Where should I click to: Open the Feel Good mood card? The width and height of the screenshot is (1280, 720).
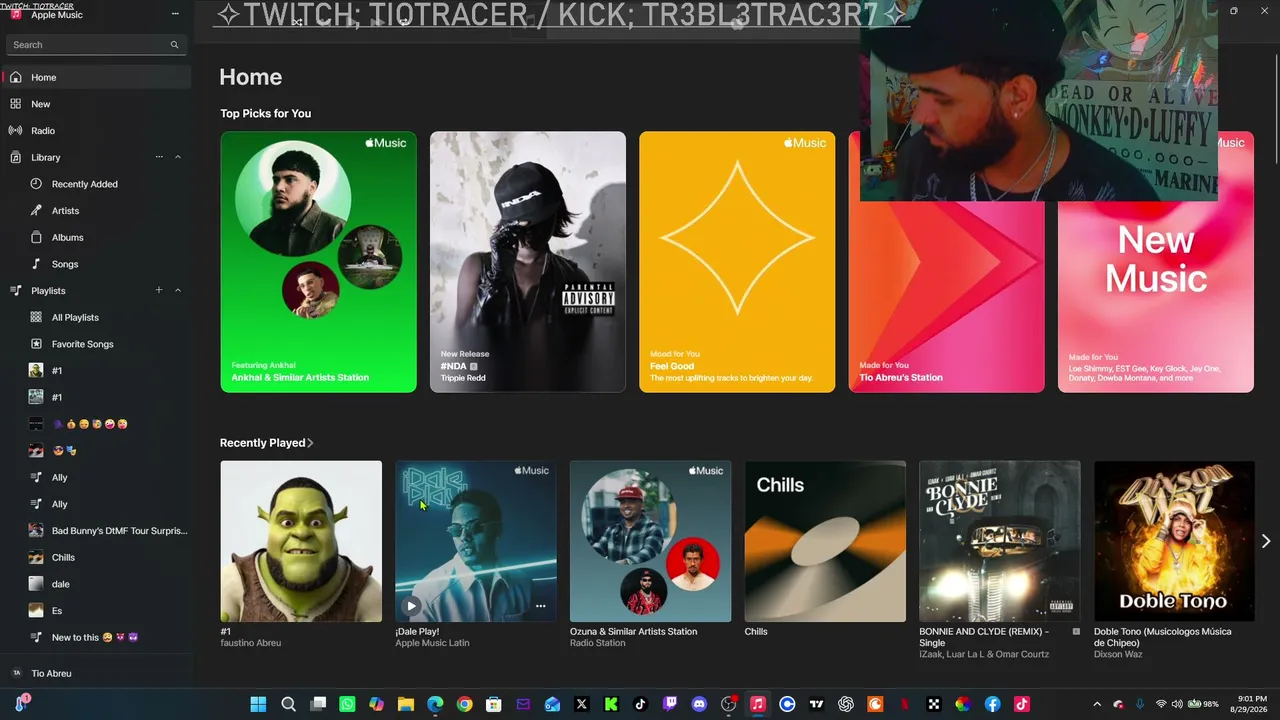[x=737, y=262]
